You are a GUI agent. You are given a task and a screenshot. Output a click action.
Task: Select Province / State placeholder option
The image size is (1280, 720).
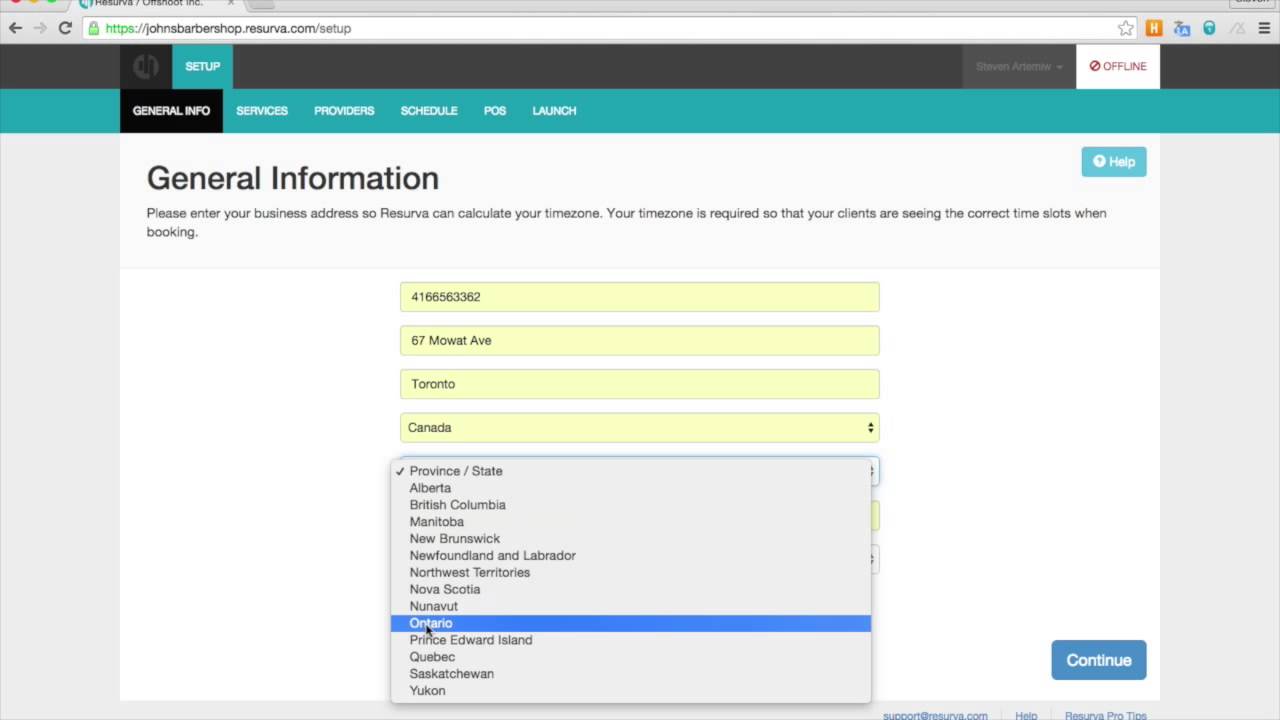pos(631,471)
